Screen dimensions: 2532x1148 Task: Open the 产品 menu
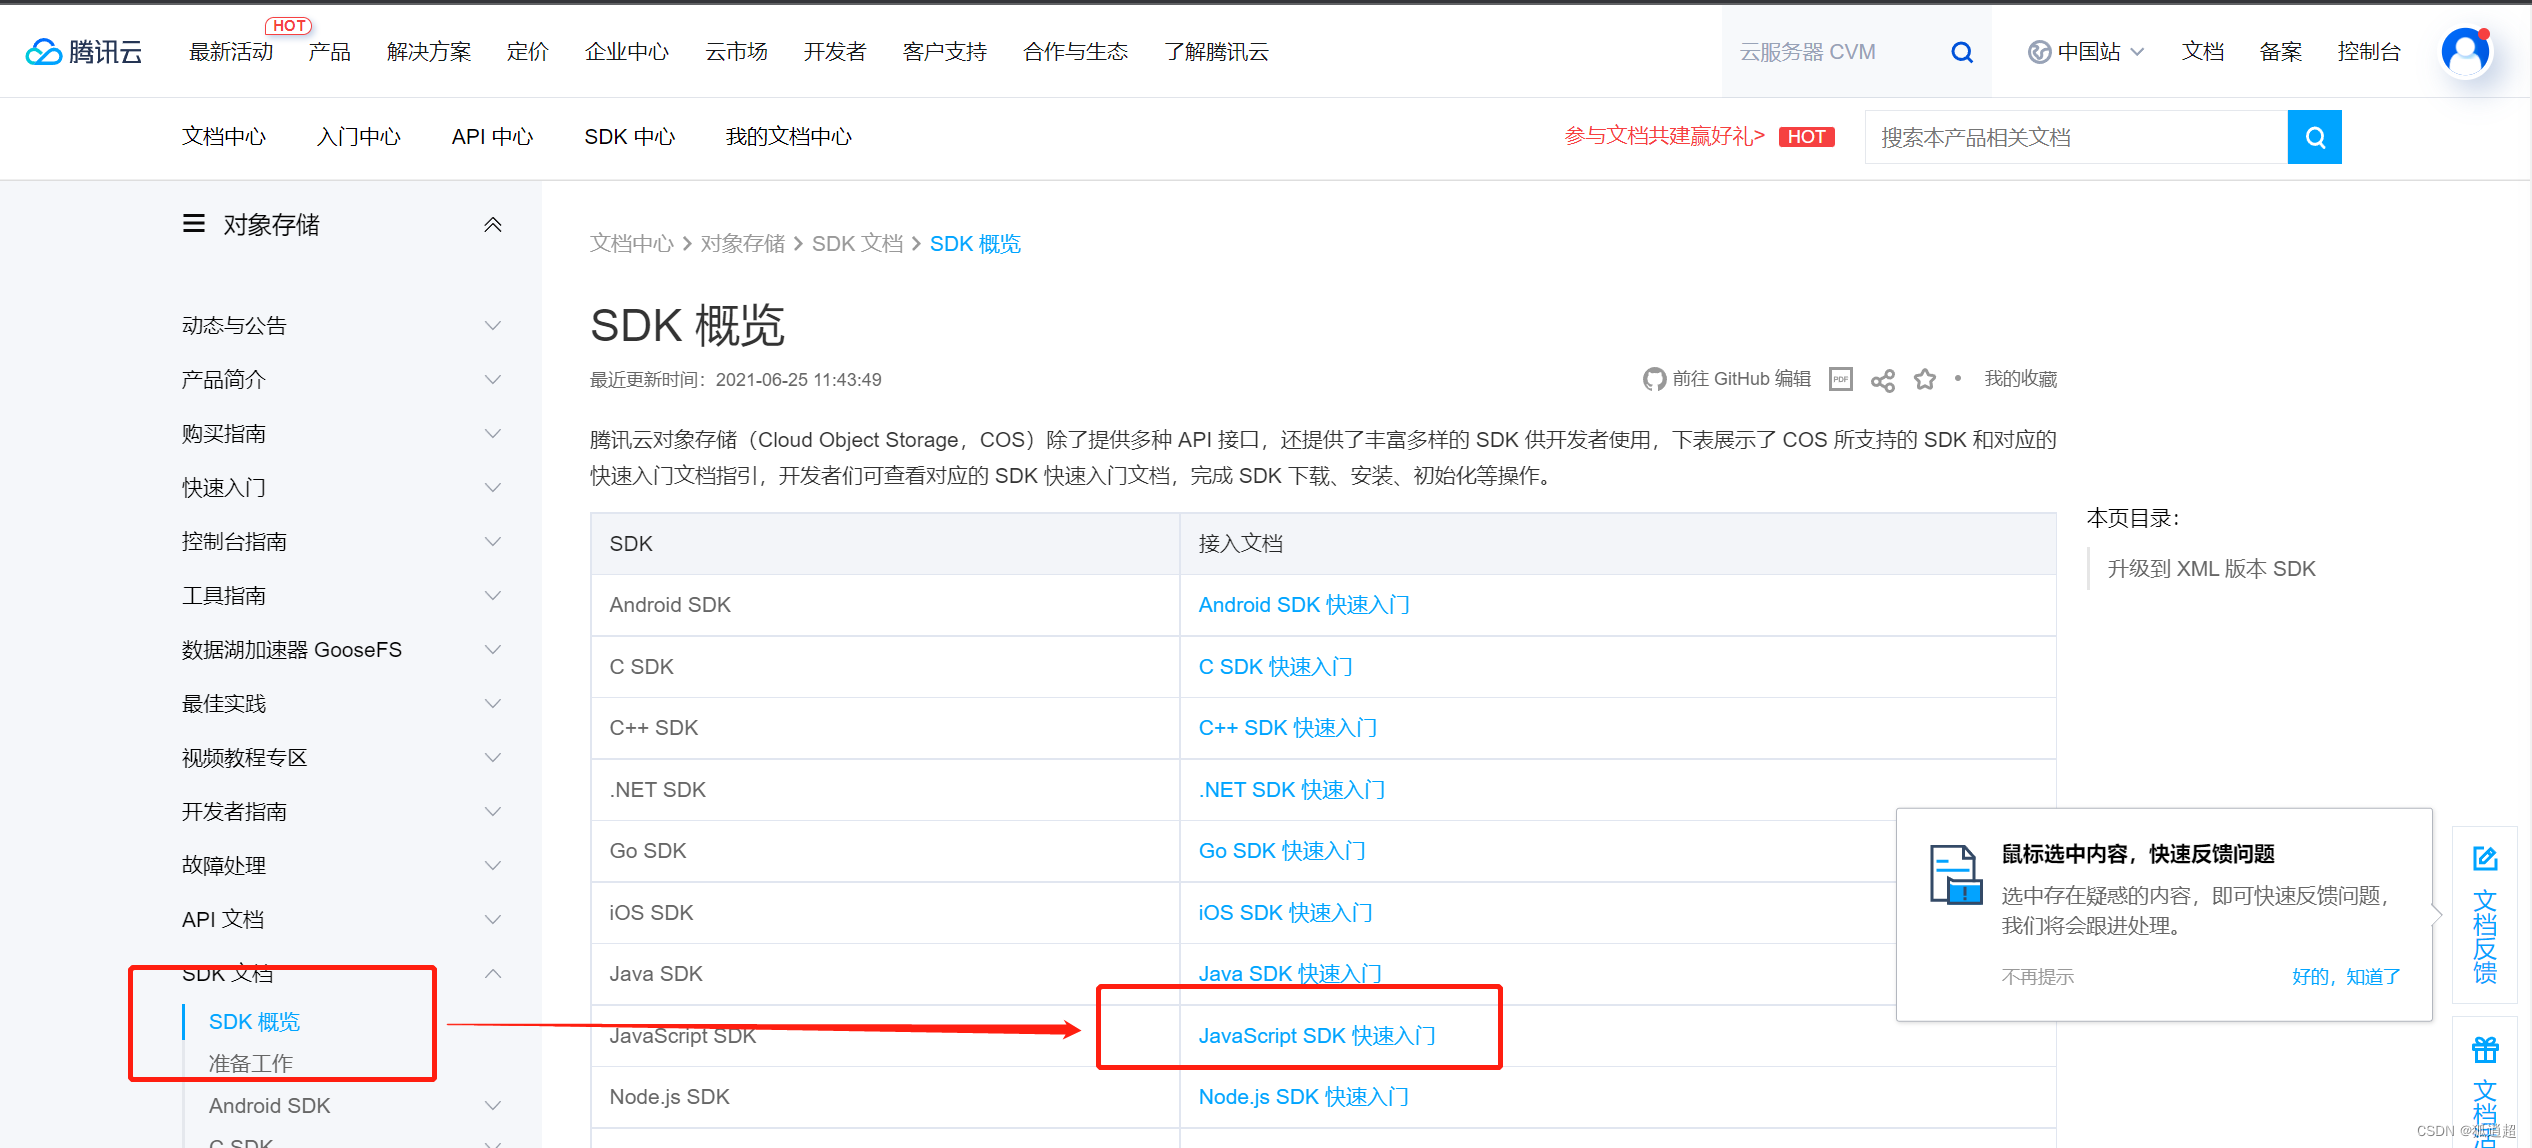pyautogui.click(x=330, y=52)
